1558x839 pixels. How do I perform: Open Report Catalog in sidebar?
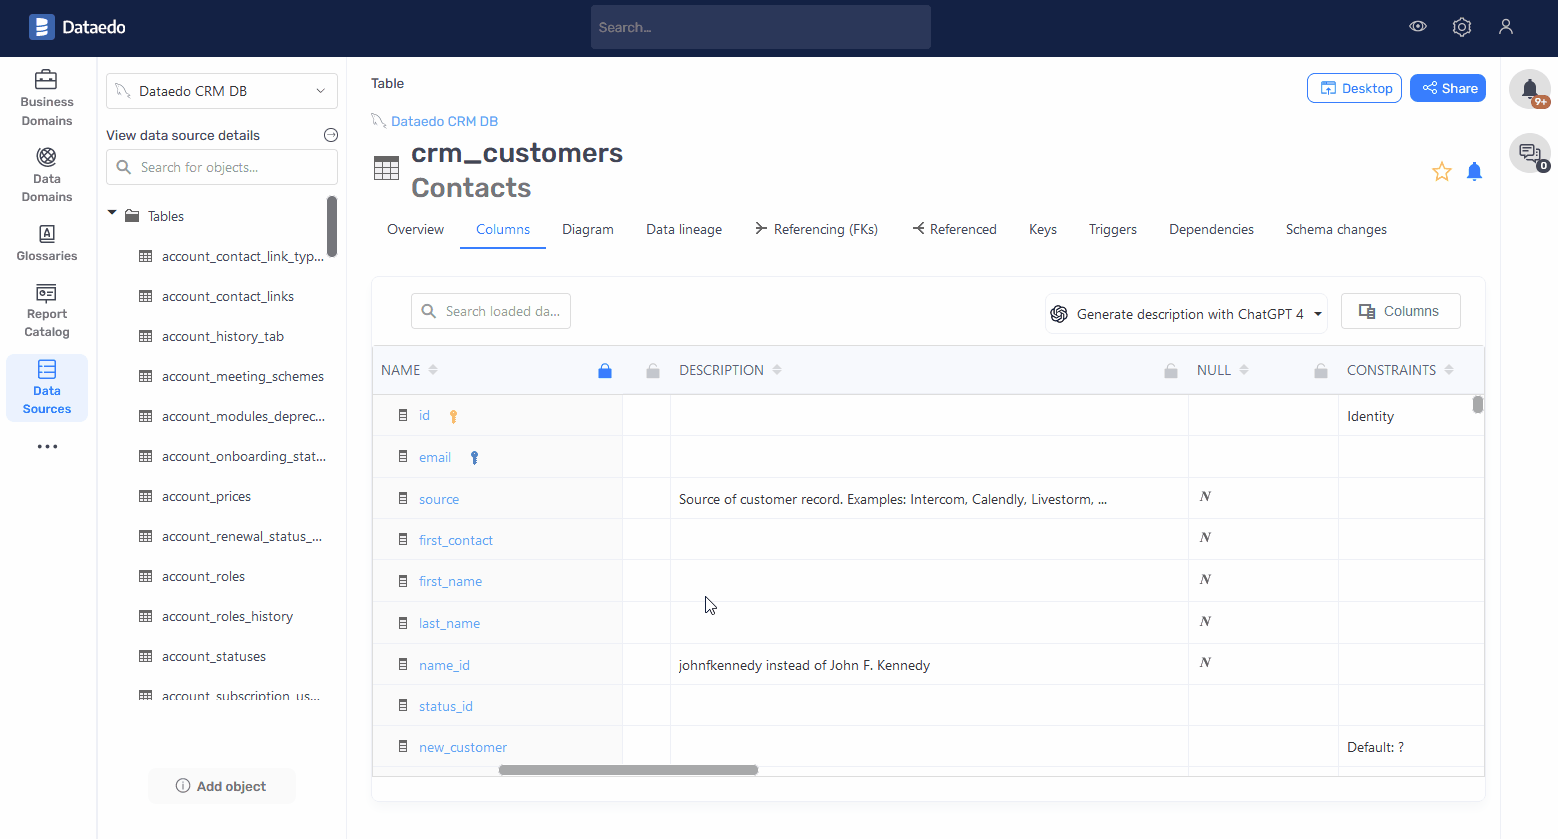click(x=47, y=310)
